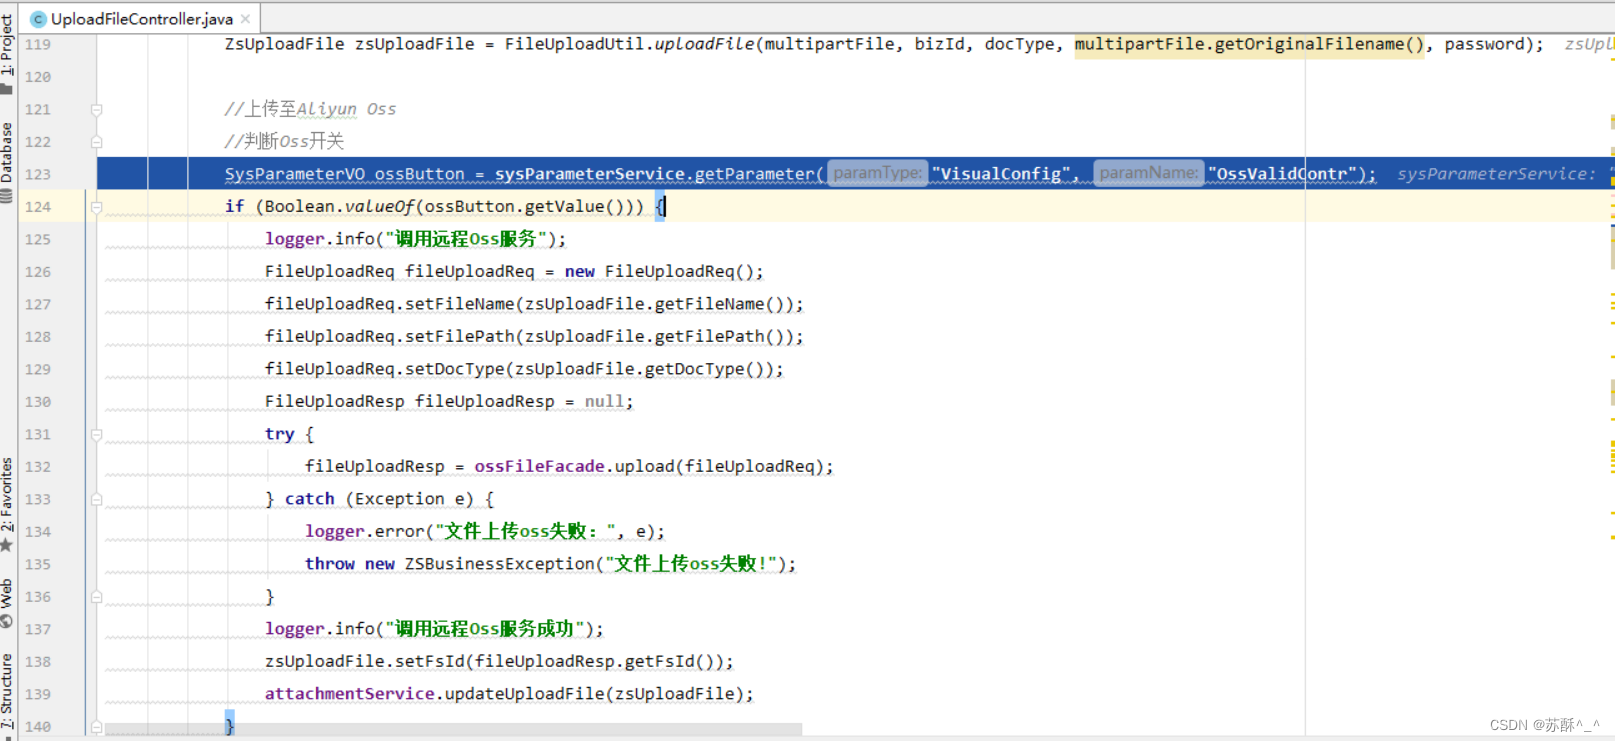This screenshot has width=1615, height=741.
Task: Click gutter line number 132
Action: [38, 467]
